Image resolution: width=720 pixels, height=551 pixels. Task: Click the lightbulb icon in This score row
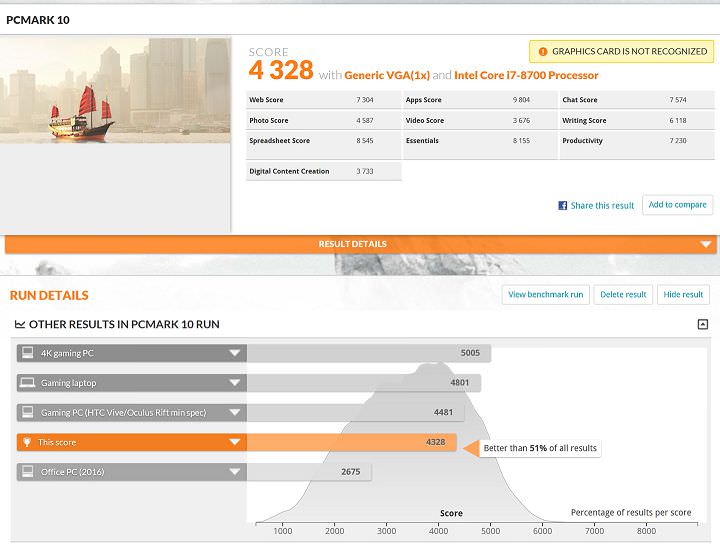click(x=28, y=442)
